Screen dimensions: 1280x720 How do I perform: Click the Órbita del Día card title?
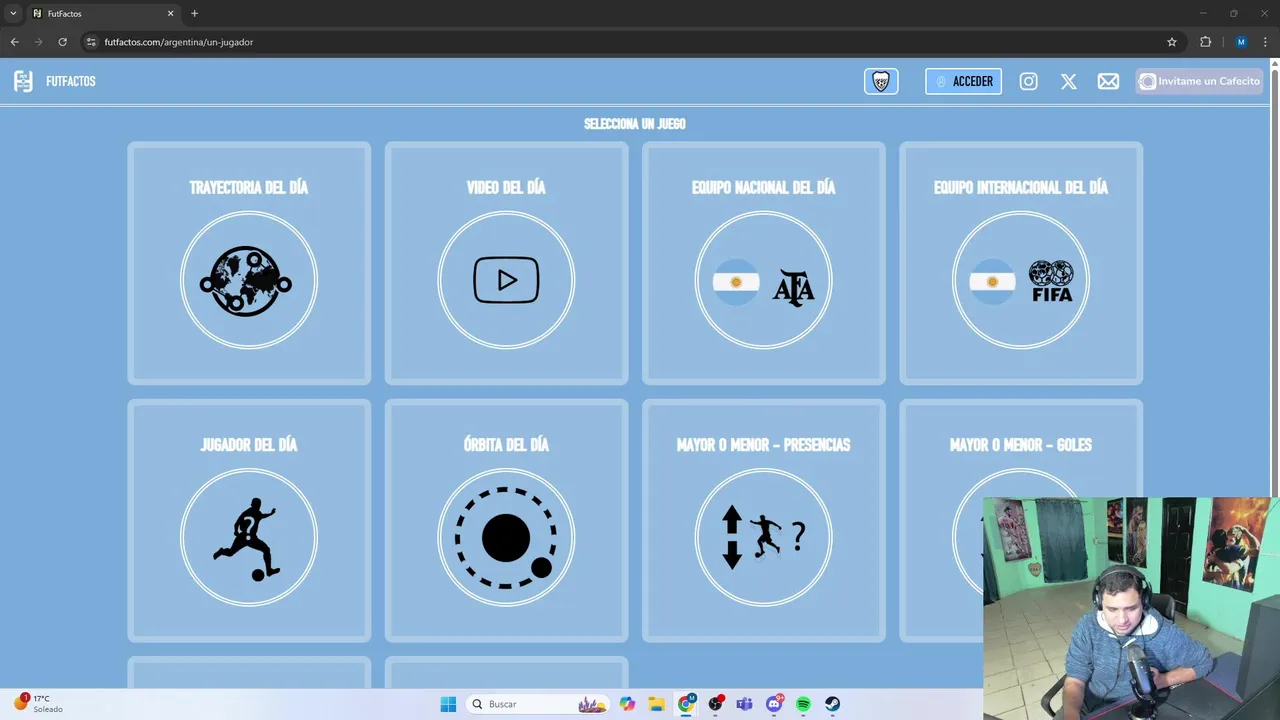point(506,445)
